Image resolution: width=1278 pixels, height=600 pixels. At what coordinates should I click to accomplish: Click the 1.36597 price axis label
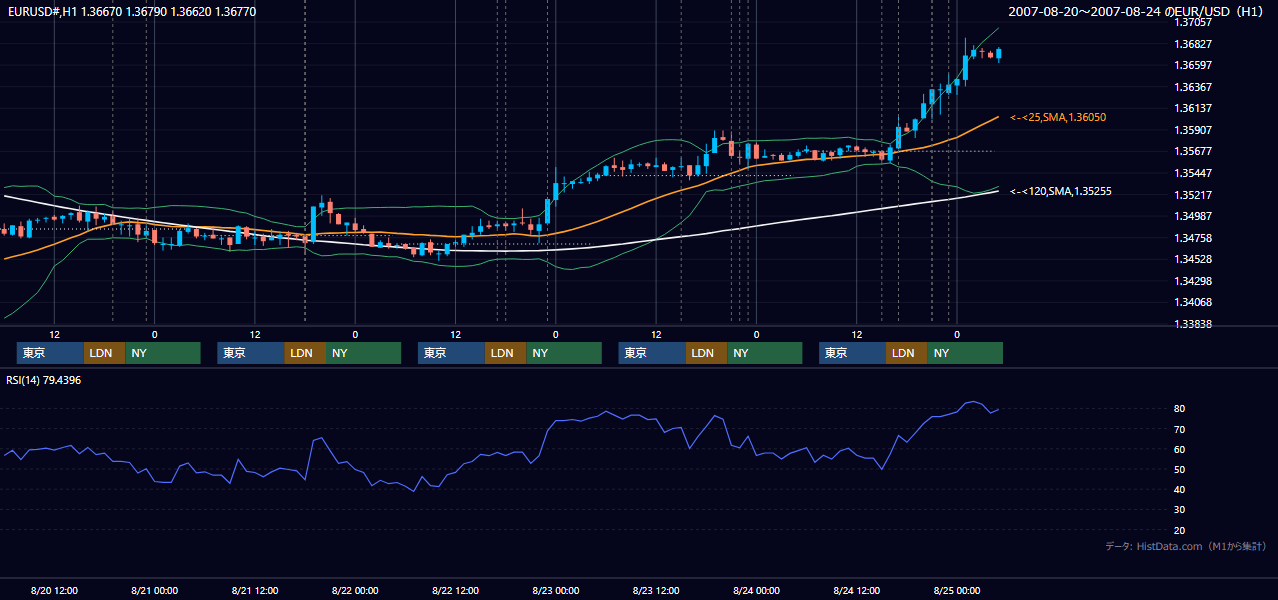(1193, 65)
